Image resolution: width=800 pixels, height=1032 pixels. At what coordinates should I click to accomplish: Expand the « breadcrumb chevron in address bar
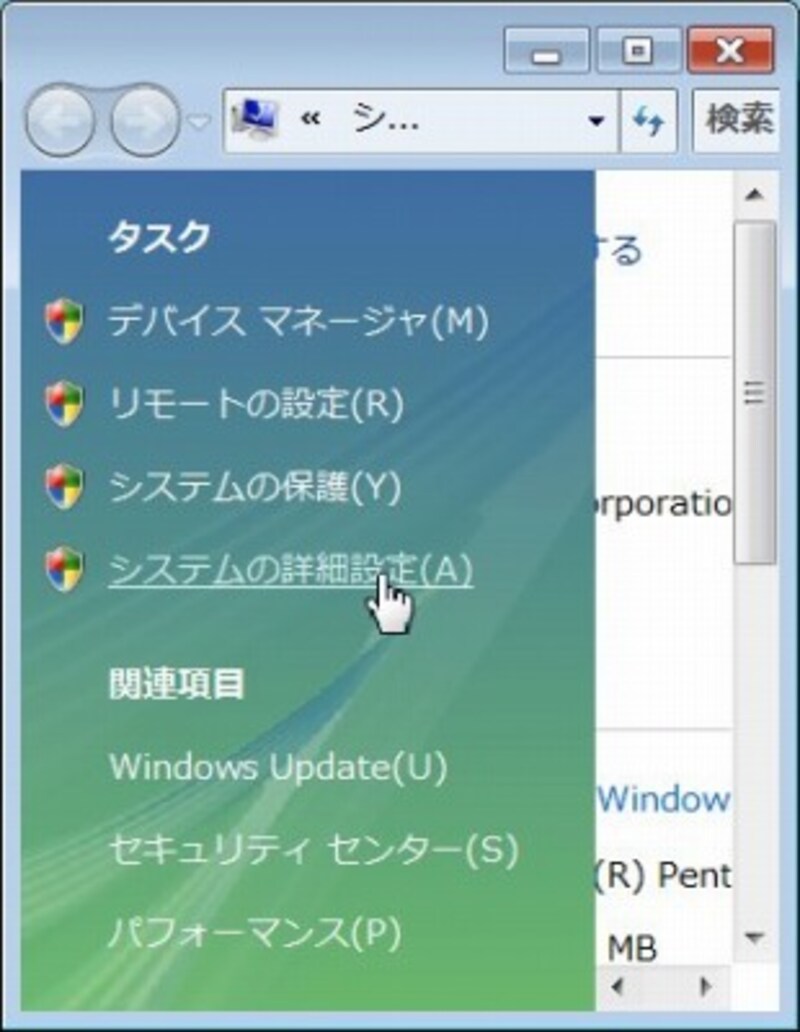[310, 117]
